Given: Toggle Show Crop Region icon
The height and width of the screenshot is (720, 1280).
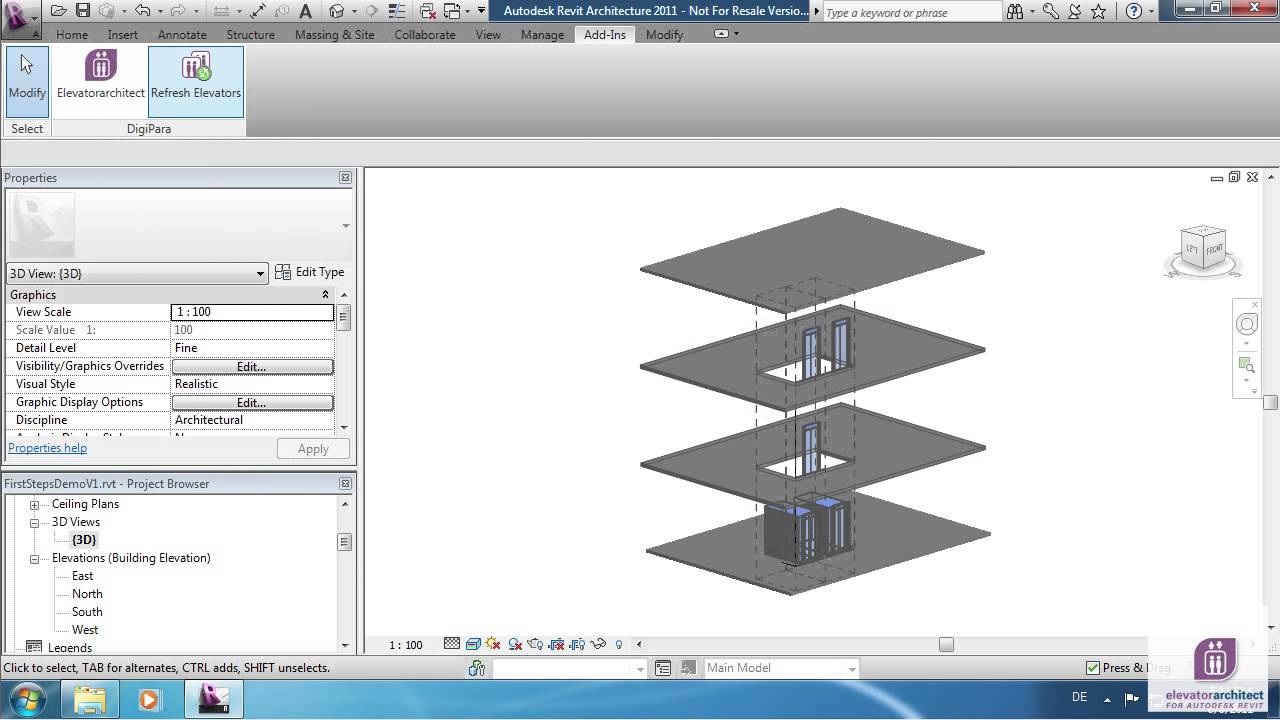Looking at the screenshot, I should 577,644.
